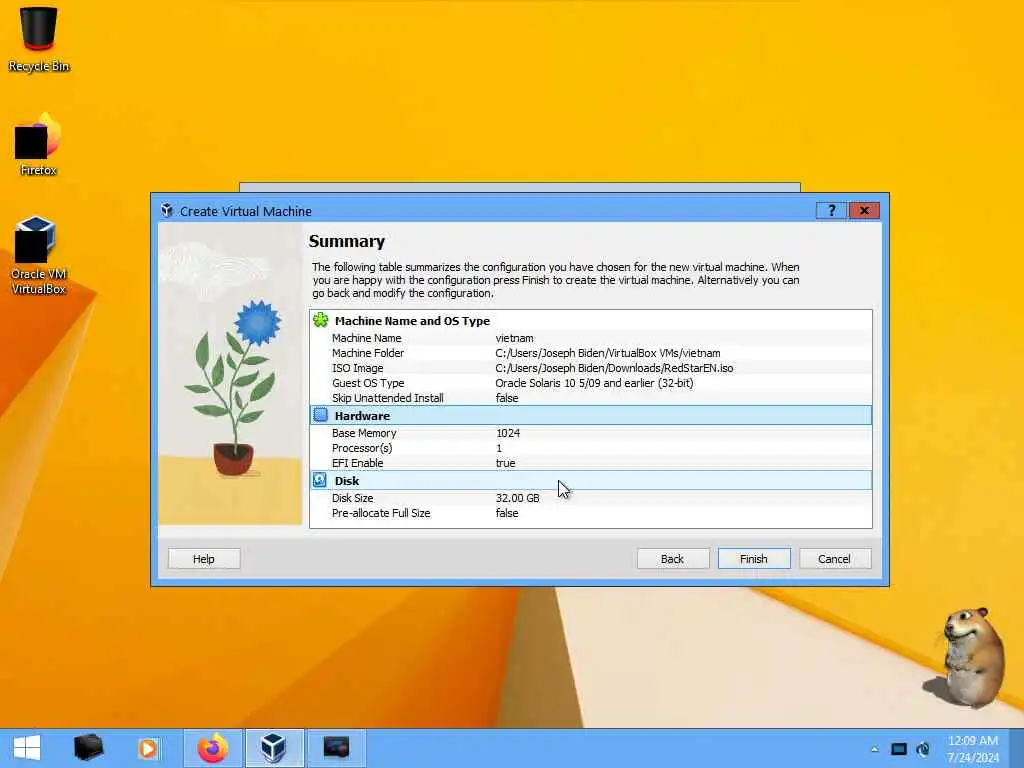This screenshot has height=768, width=1024.
Task: Select the Hardware section header
Action: click(x=591, y=415)
